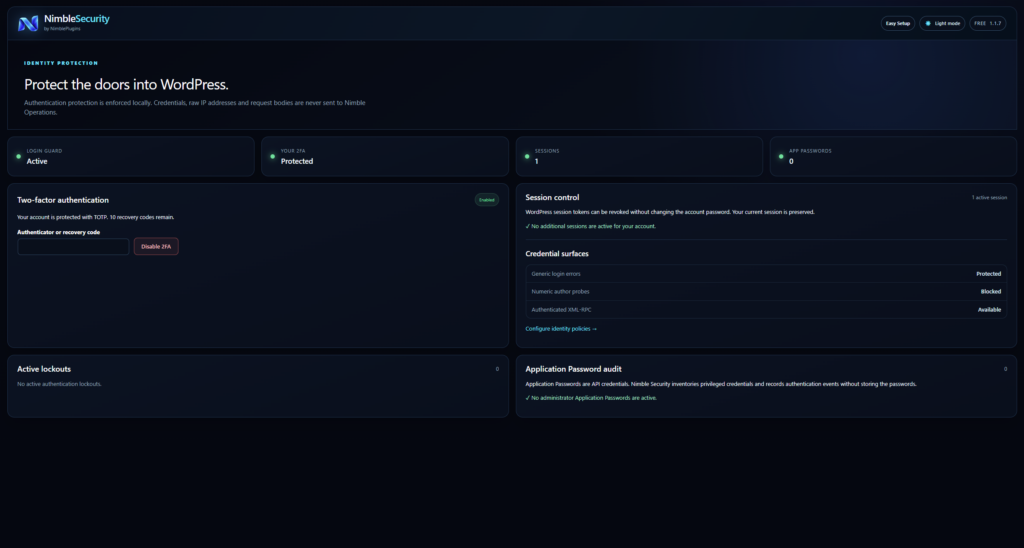Click the NimbleSecurity logo icon
This screenshot has height=548, width=1024.
pos(27,24)
